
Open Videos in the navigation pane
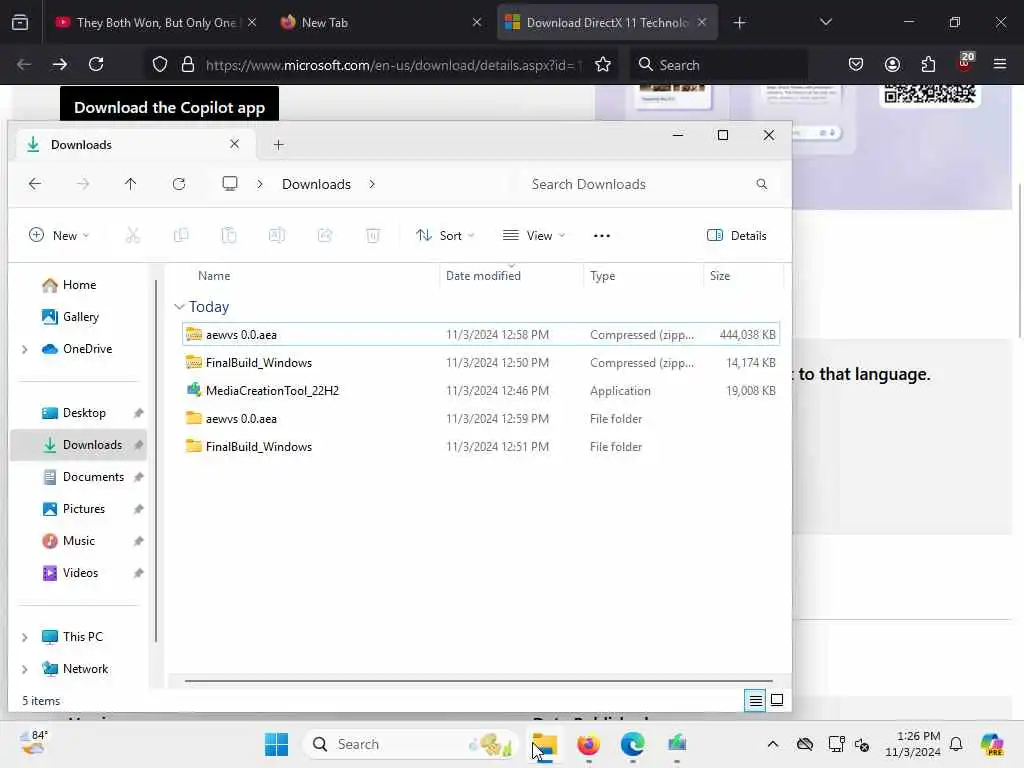[78, 573]
